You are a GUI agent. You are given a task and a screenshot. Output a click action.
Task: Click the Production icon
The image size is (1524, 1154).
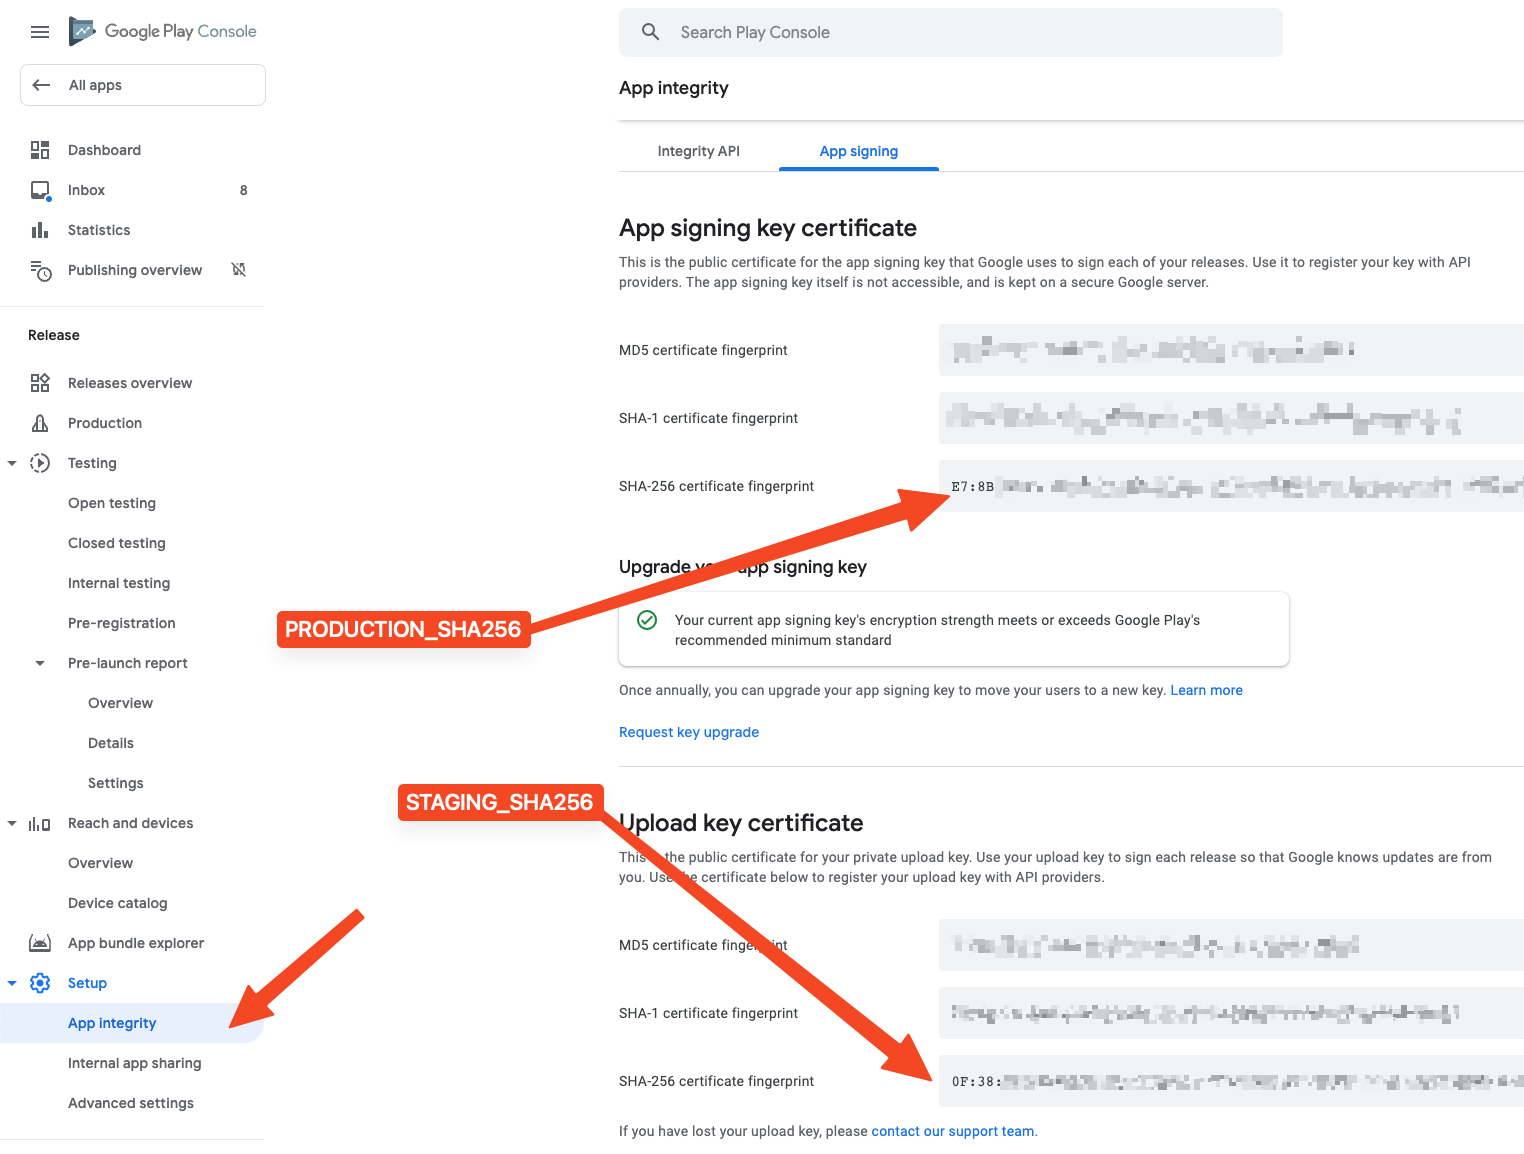(x=40, y=423)
